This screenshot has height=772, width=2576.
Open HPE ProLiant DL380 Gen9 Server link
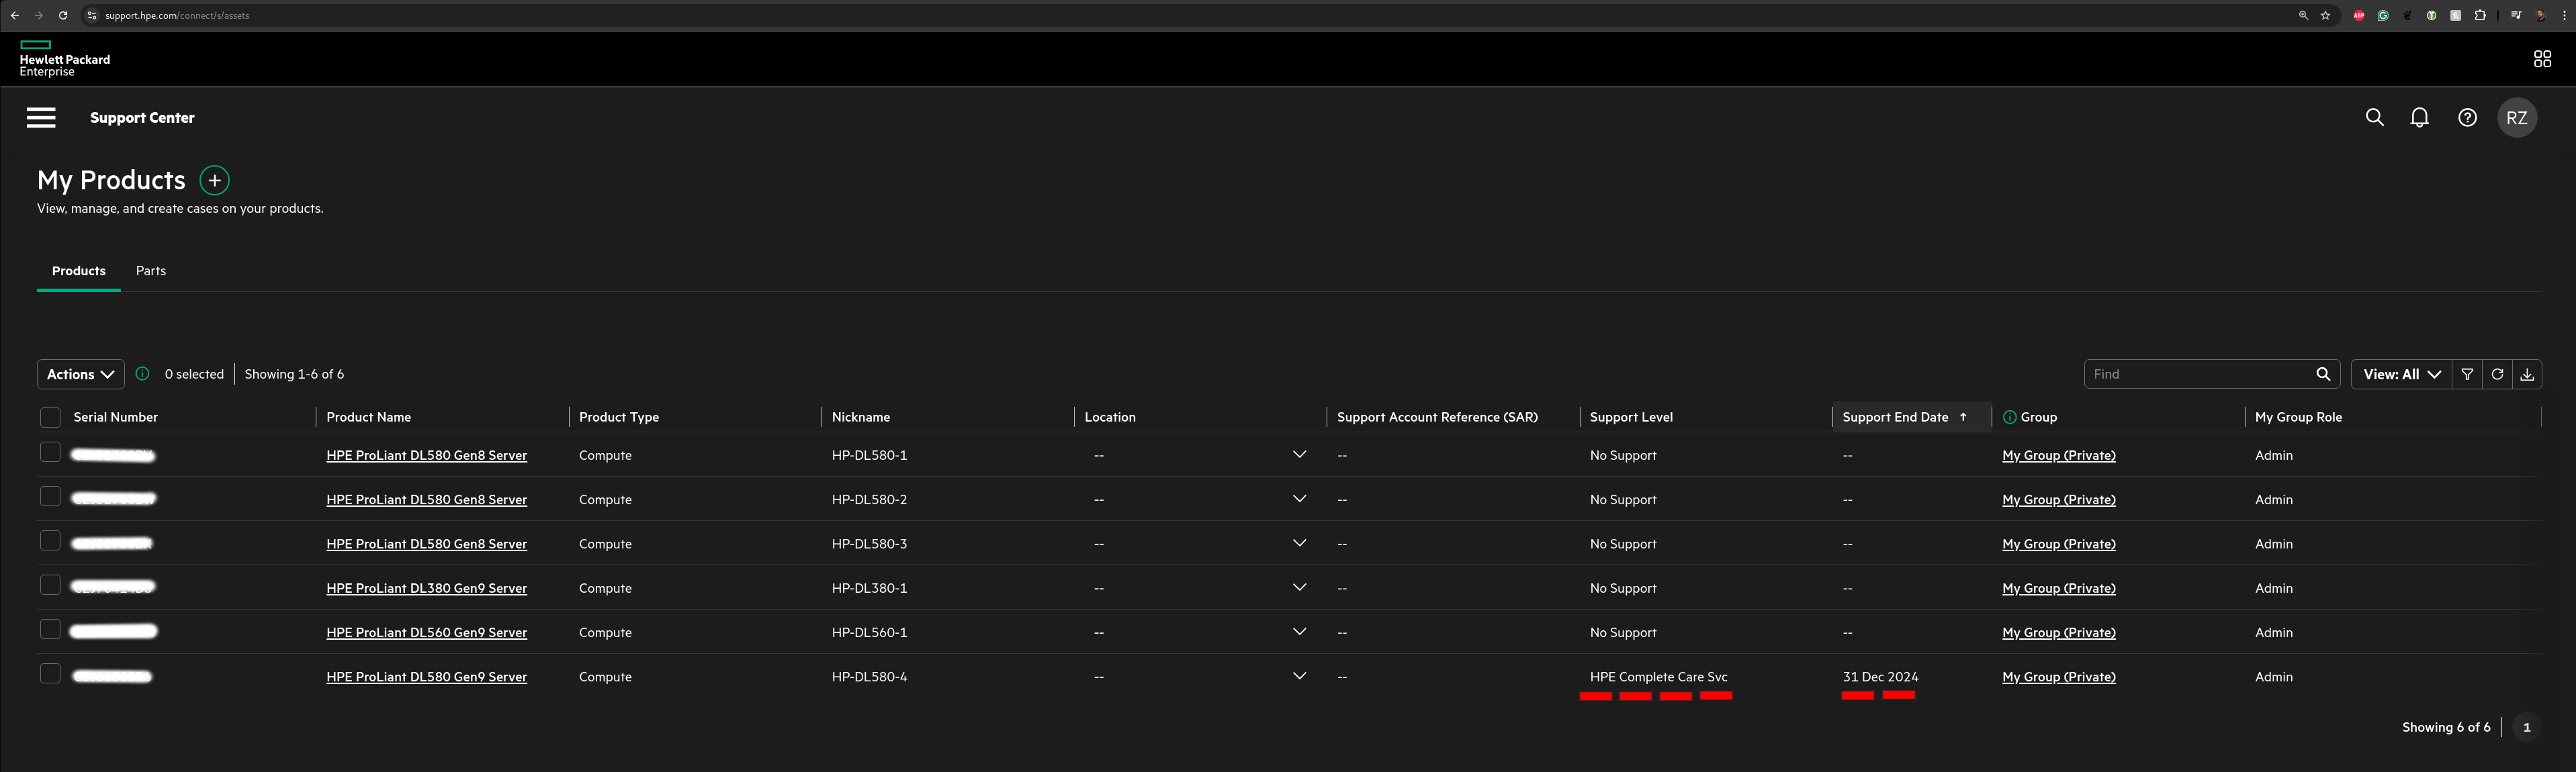[427, 588]
